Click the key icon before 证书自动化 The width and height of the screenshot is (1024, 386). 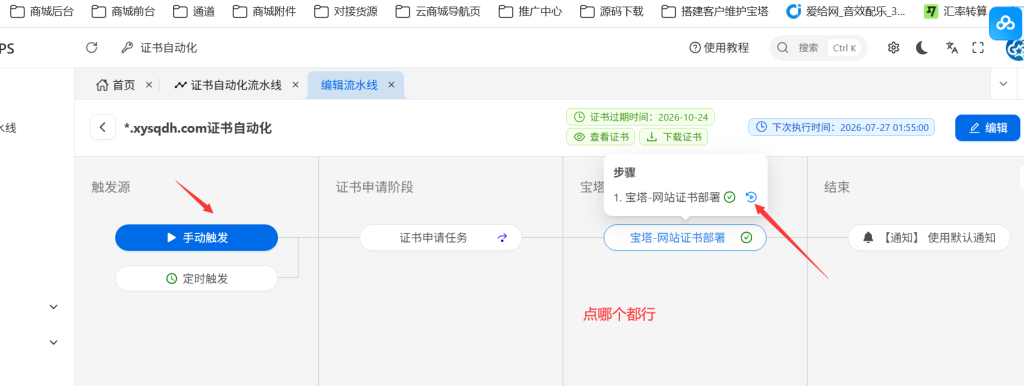pos(127,48)
